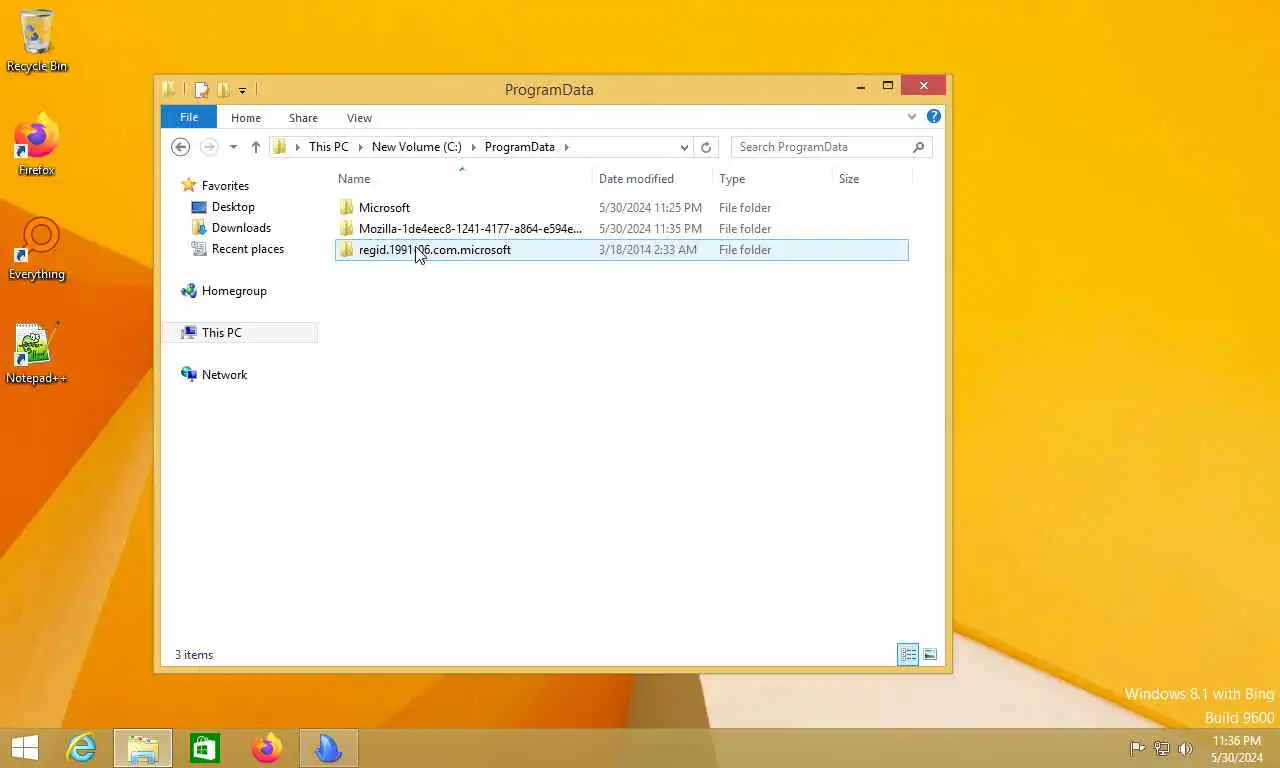Viewport: 1280px width, 768px height.
Task: Open the Windows Start button
Action: 25,748
